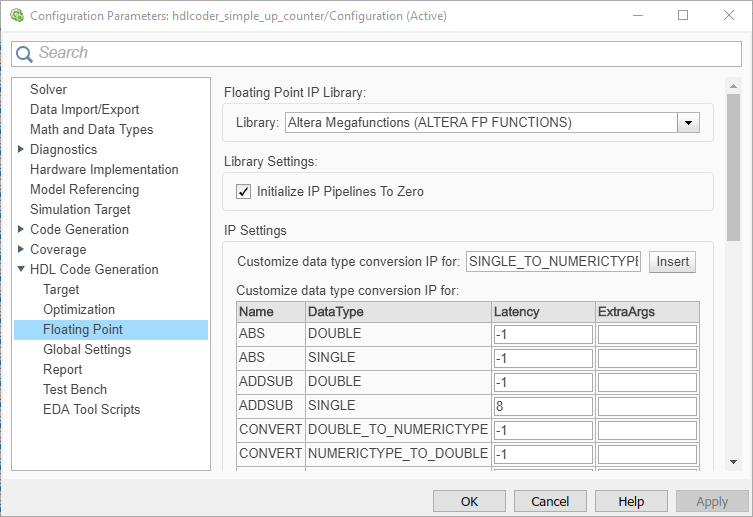
Task: Click the Search text field
Action: [380, 53]
